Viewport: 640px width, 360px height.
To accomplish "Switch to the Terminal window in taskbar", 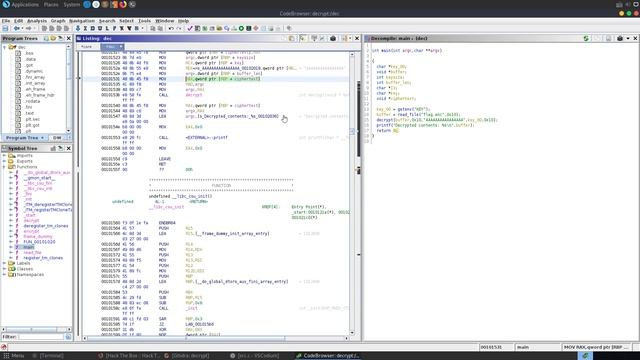I will 49,356.
